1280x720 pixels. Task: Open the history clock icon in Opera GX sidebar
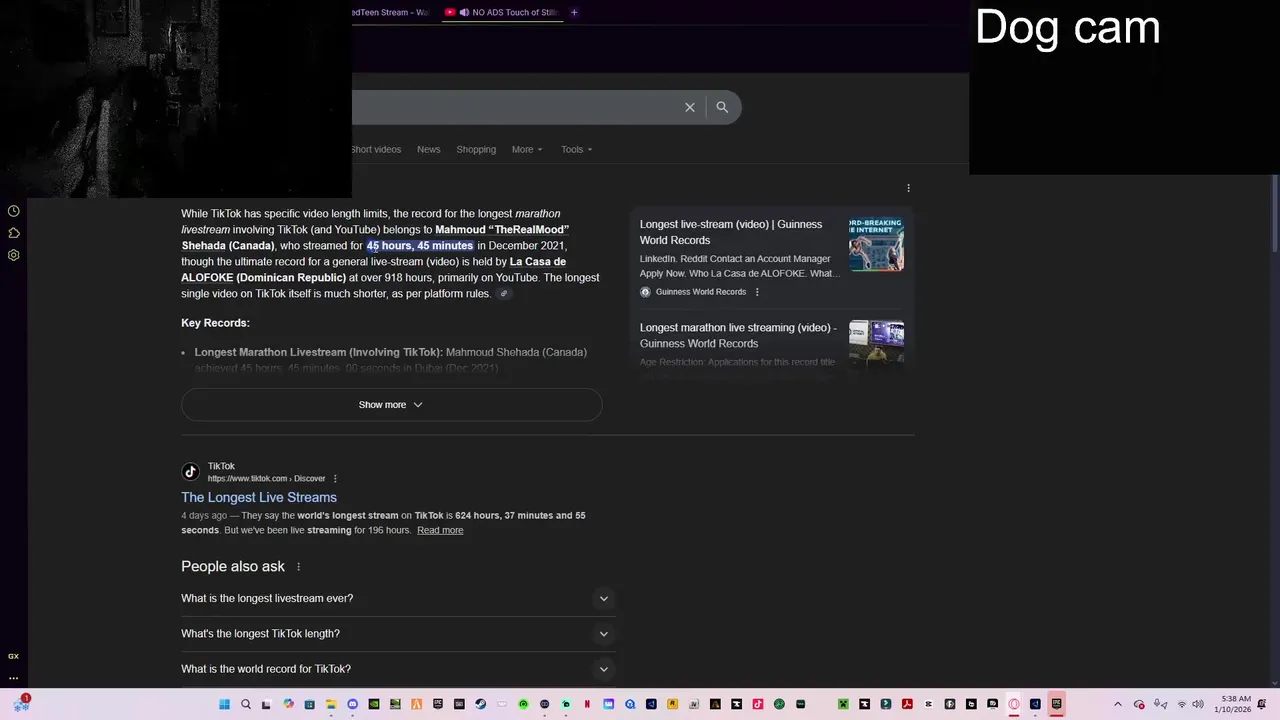point(14,211)
